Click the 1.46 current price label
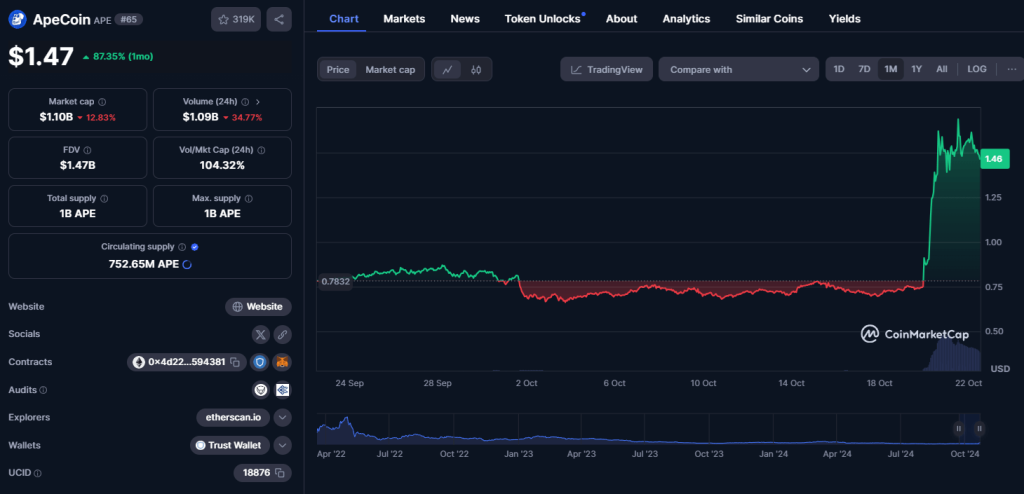 (x=996, y=159)
